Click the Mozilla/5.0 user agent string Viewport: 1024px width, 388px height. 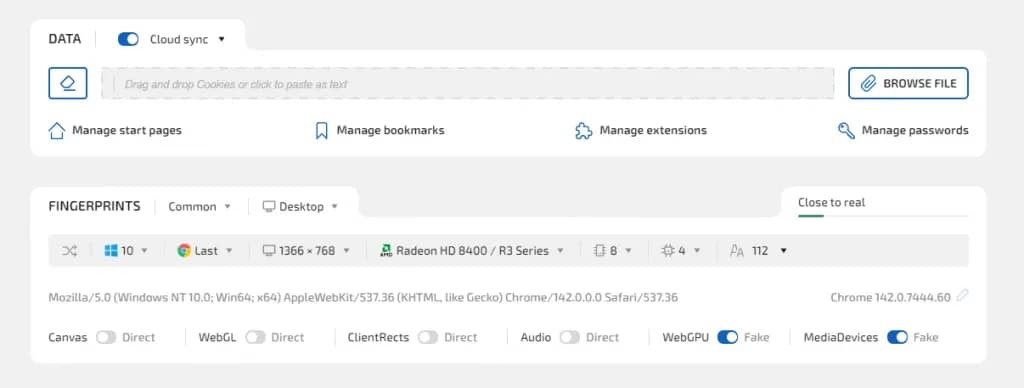[x=363, y=297]
